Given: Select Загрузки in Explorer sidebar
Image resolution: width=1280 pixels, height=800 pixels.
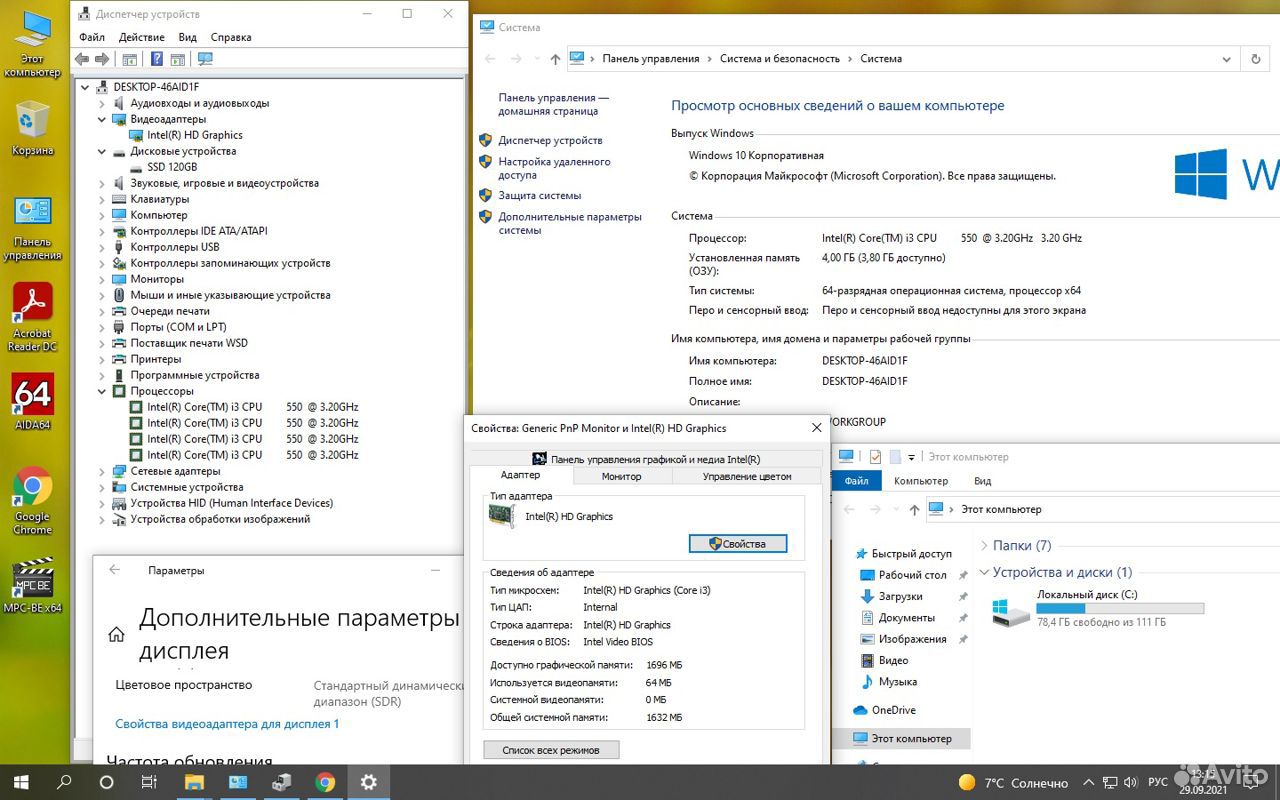Looking at the screenshot, I should pos(900,596).
